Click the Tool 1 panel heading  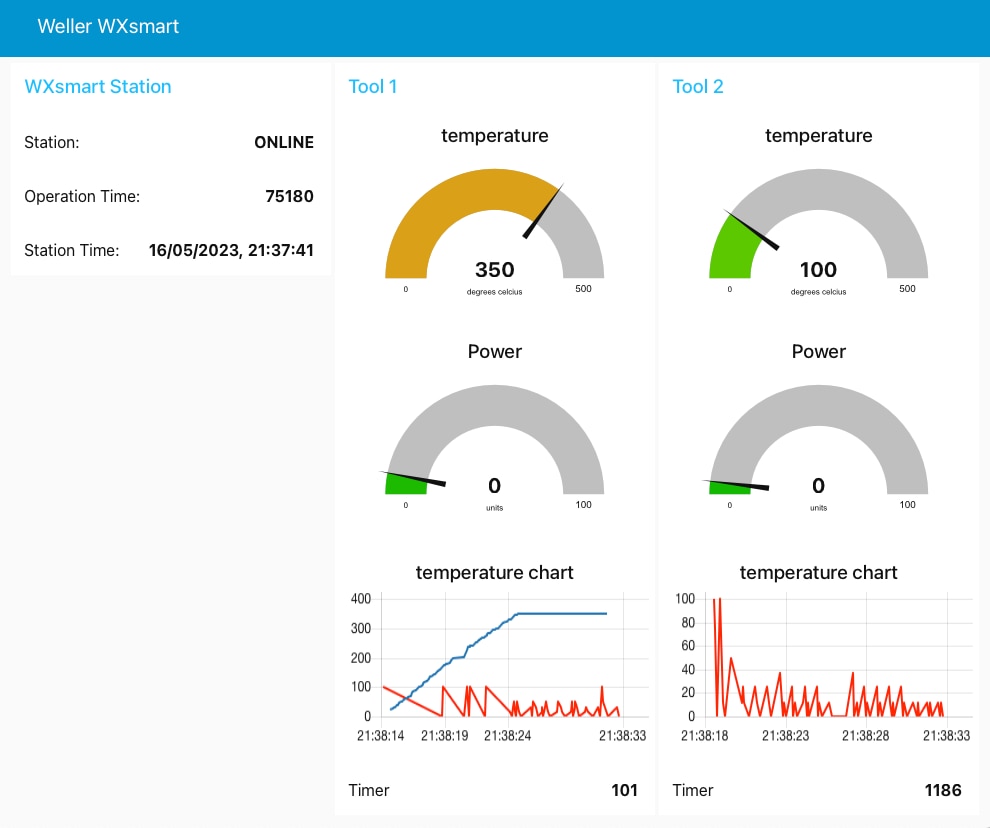[x=373, y=86]
